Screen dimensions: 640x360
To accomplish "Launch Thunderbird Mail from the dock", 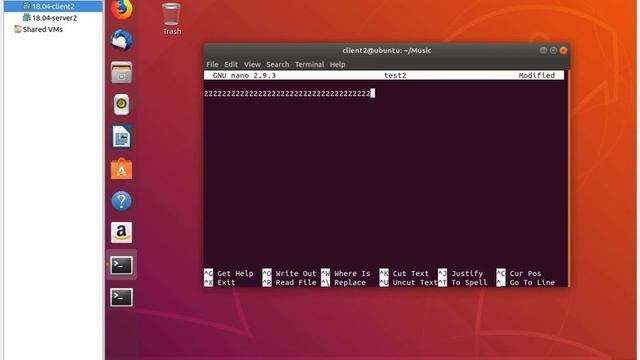I will (122, 40).
